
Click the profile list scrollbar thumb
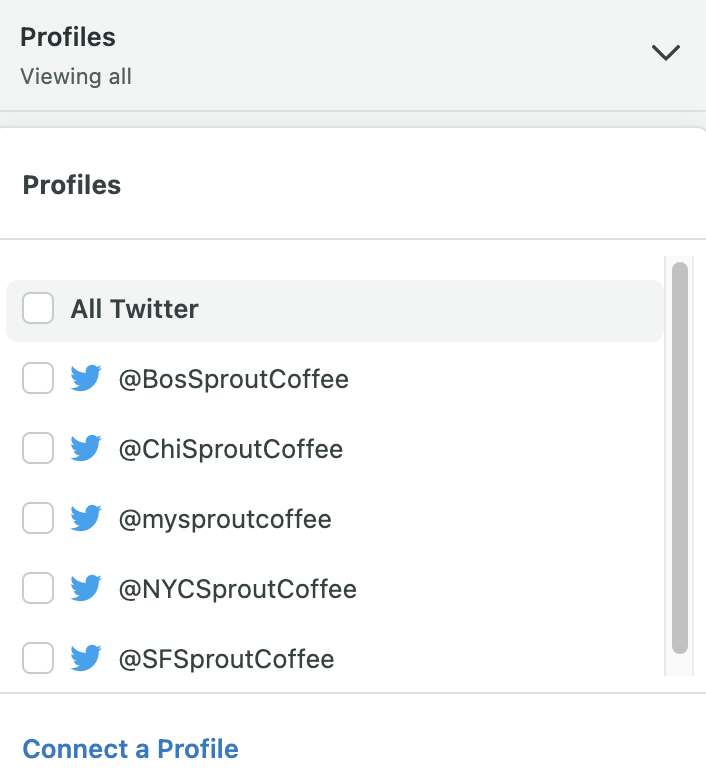click(x=680, y=458)
